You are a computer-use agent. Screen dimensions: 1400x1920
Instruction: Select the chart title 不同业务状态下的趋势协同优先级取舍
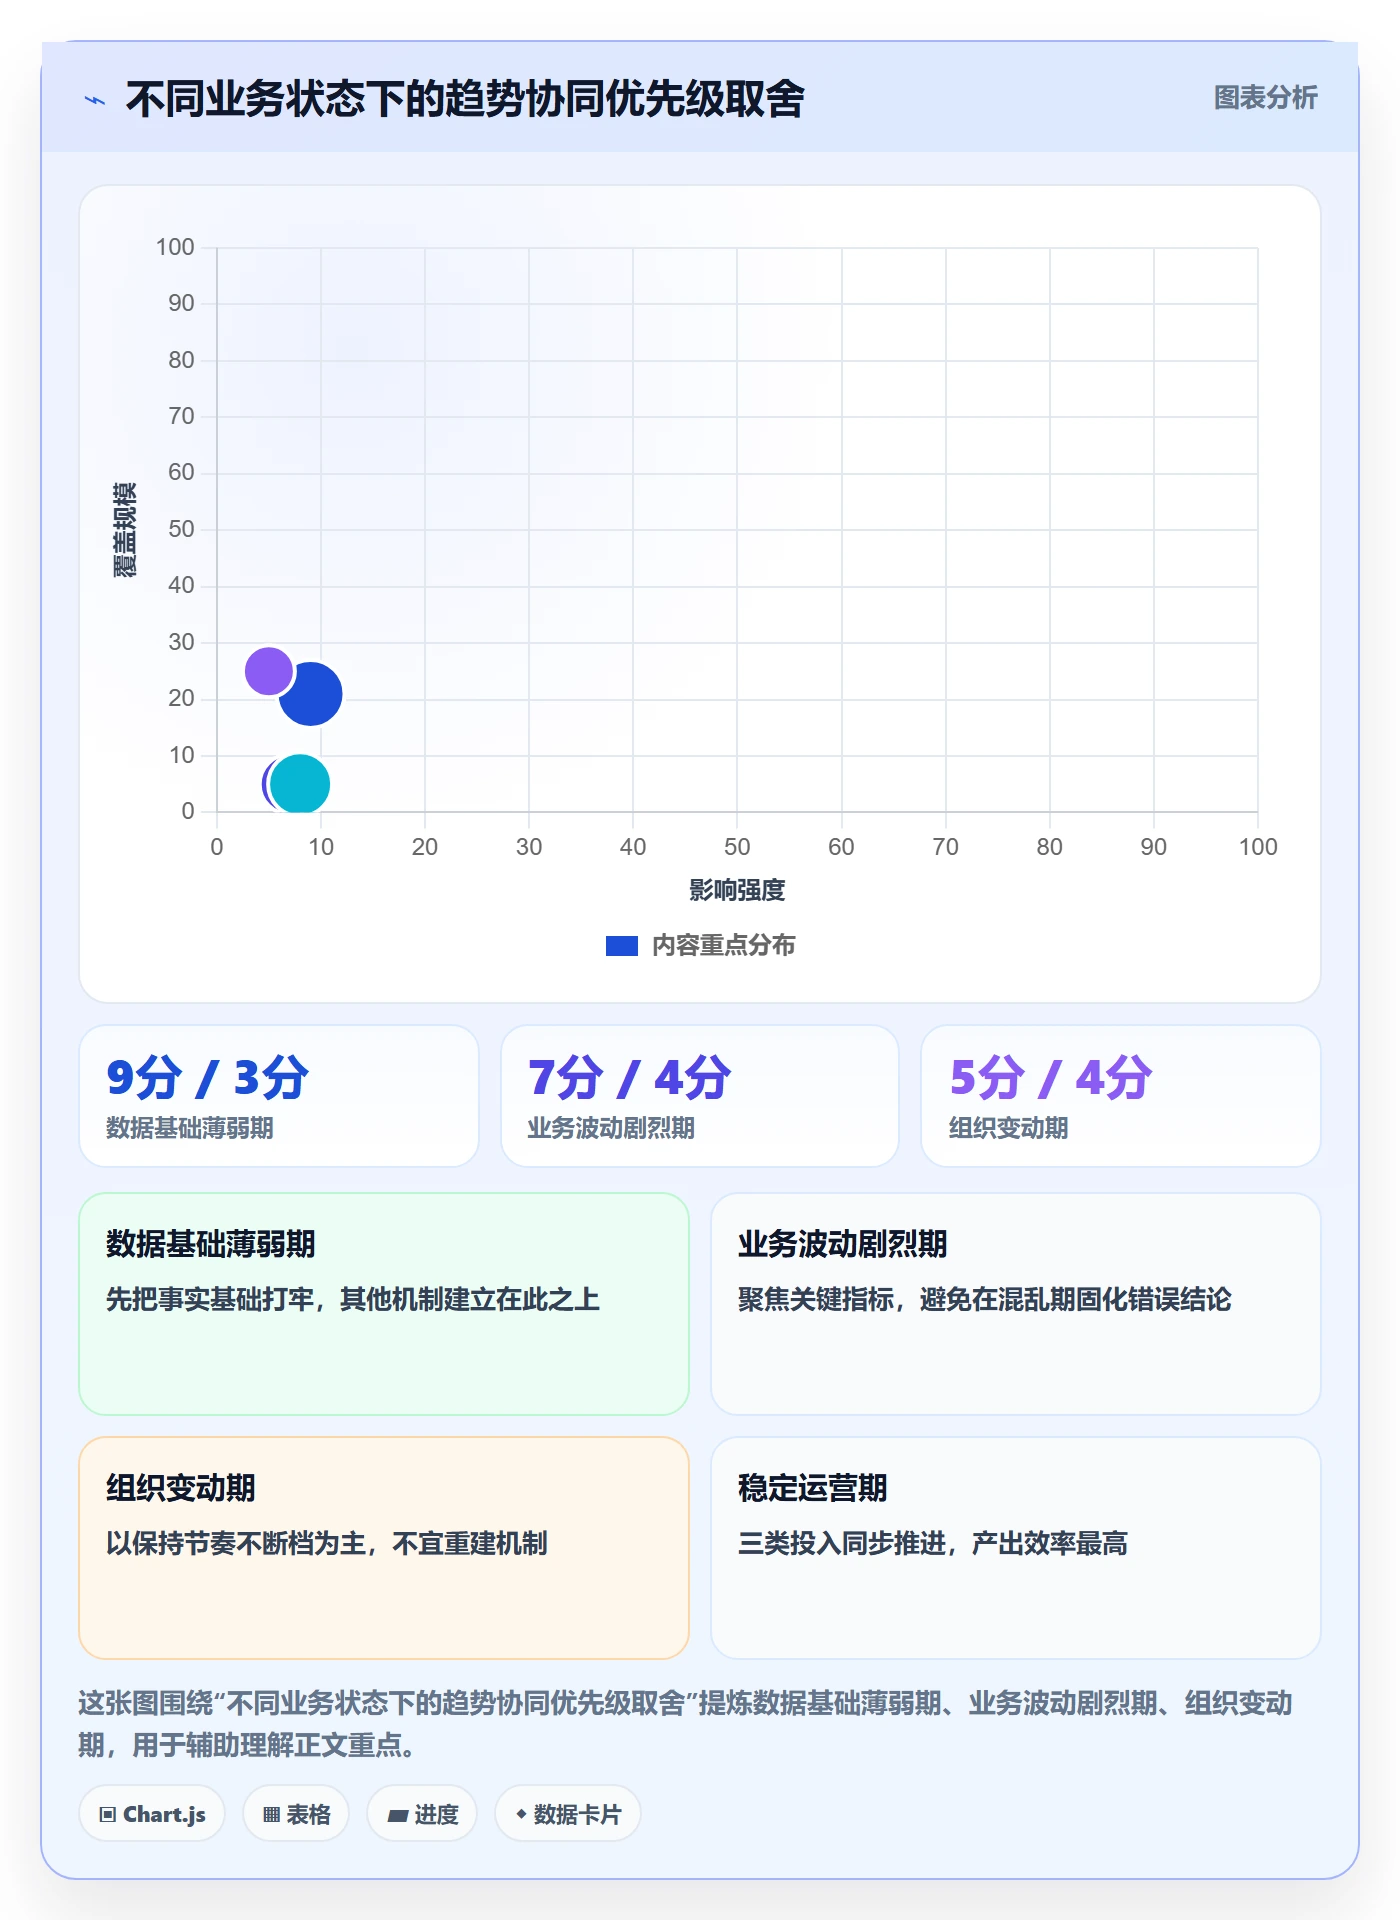(x=465, y=99)
